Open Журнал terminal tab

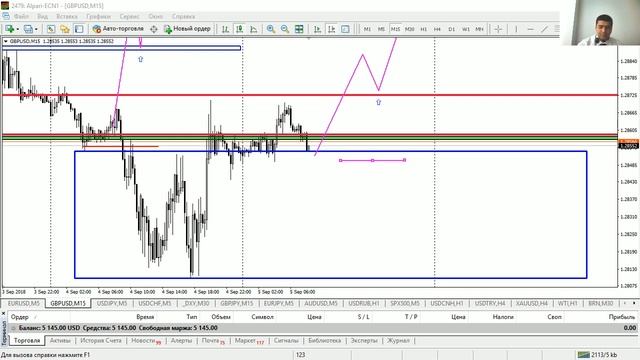pyautogui.click(x=398, y=340)
